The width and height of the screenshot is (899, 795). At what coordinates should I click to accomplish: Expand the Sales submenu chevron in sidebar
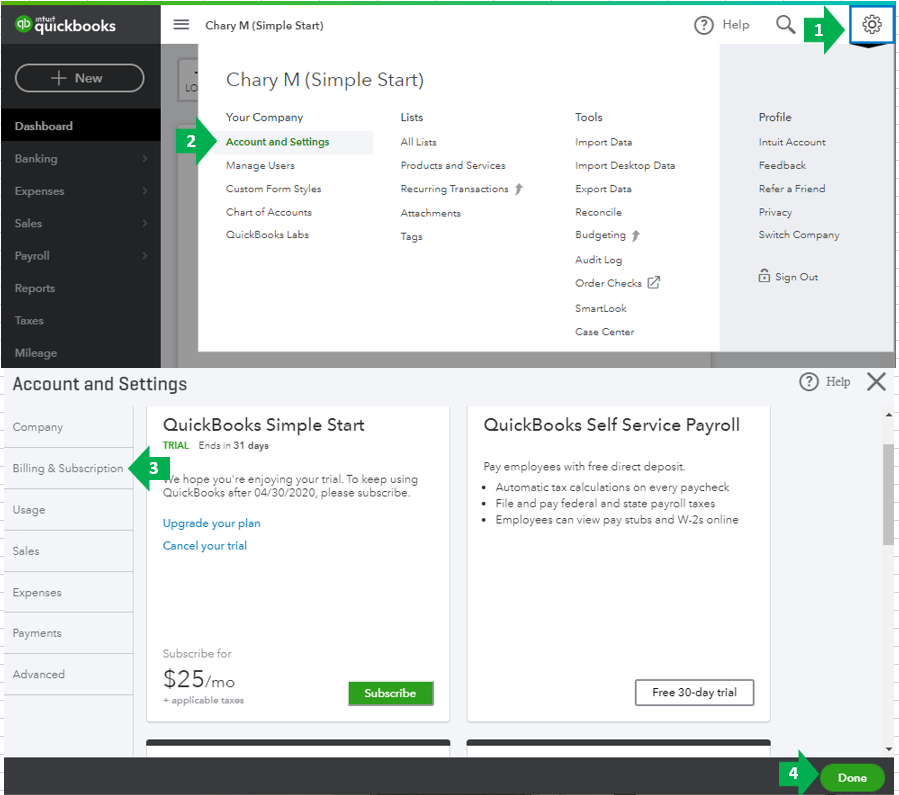144,224
